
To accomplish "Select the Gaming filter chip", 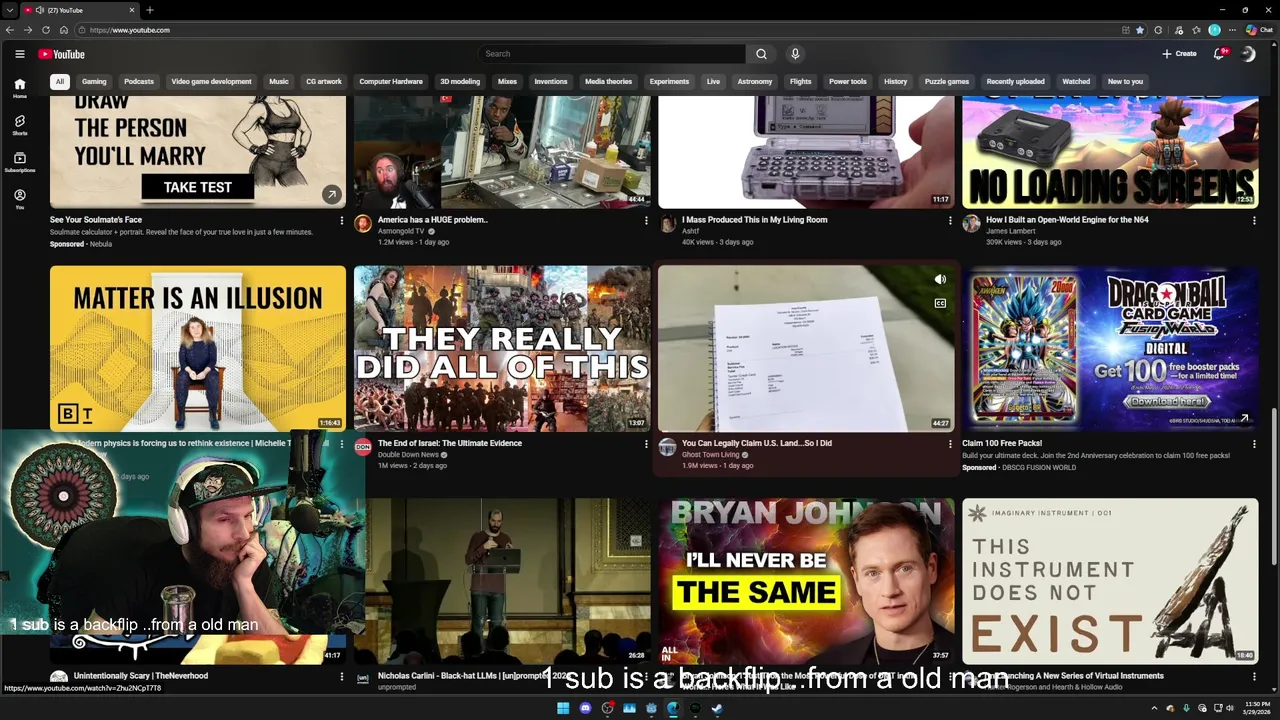I will point(94,82).
